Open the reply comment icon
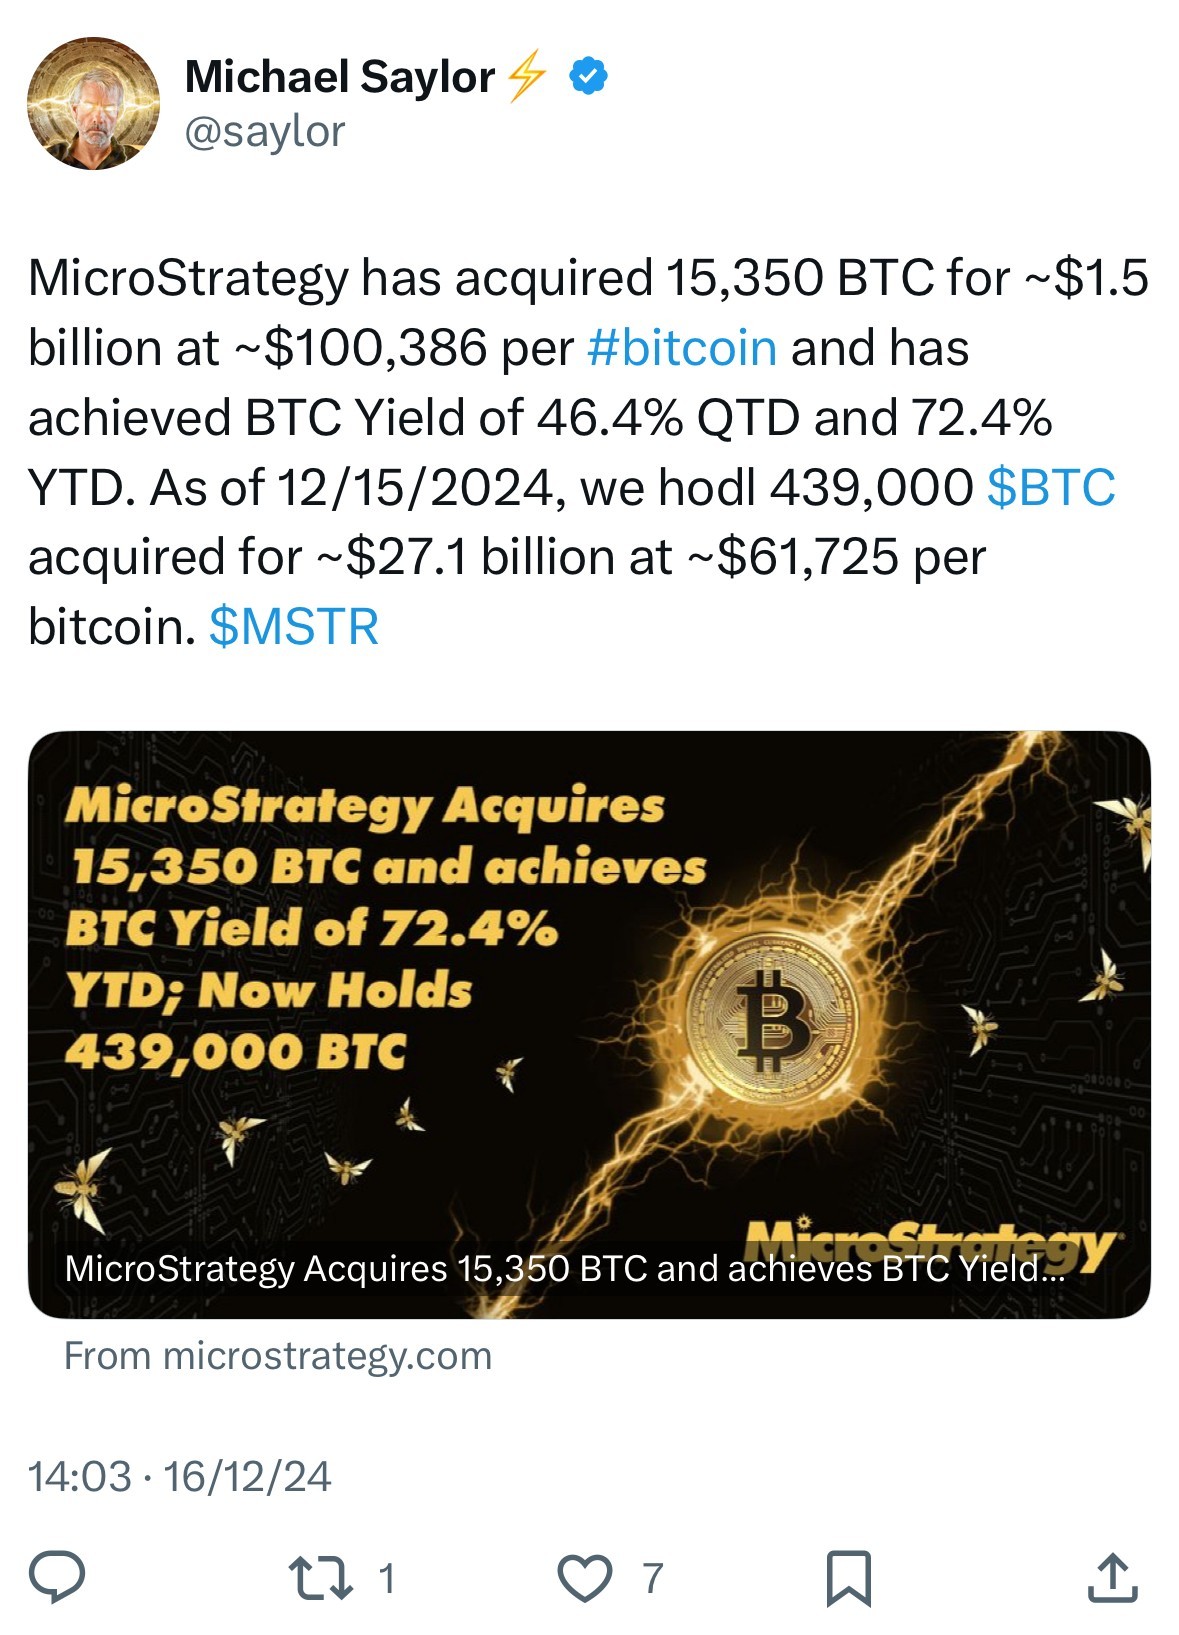 (x=57, y=1577)
